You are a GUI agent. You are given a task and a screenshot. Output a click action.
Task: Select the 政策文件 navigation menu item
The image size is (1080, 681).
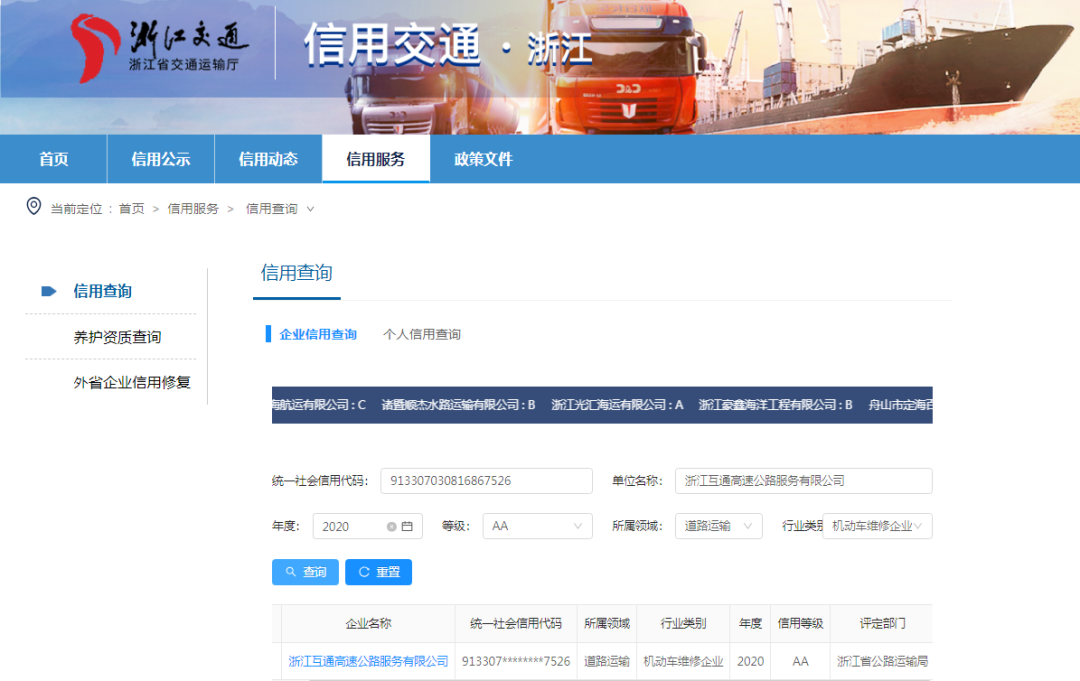[x=481, y=158]
